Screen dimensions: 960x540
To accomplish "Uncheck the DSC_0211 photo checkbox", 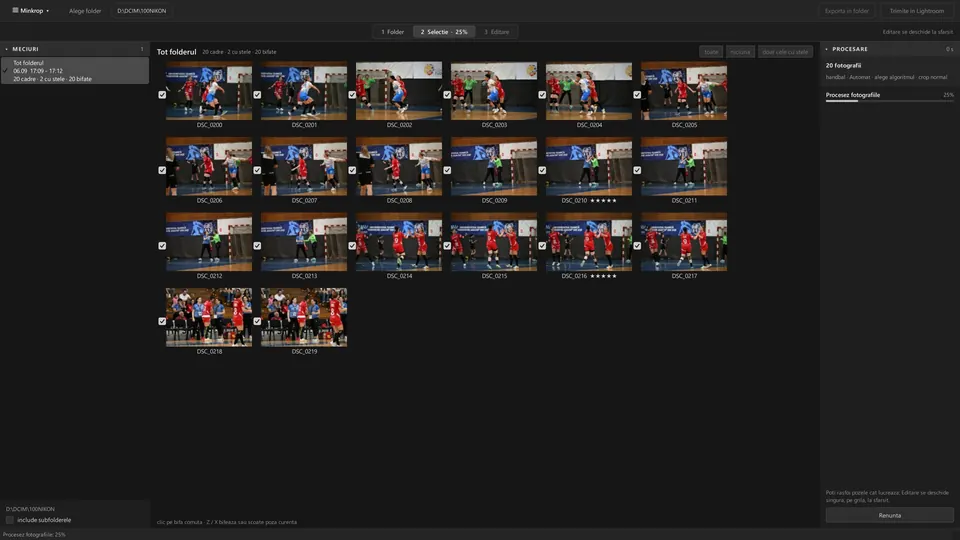I will click(x=637, y=170).
